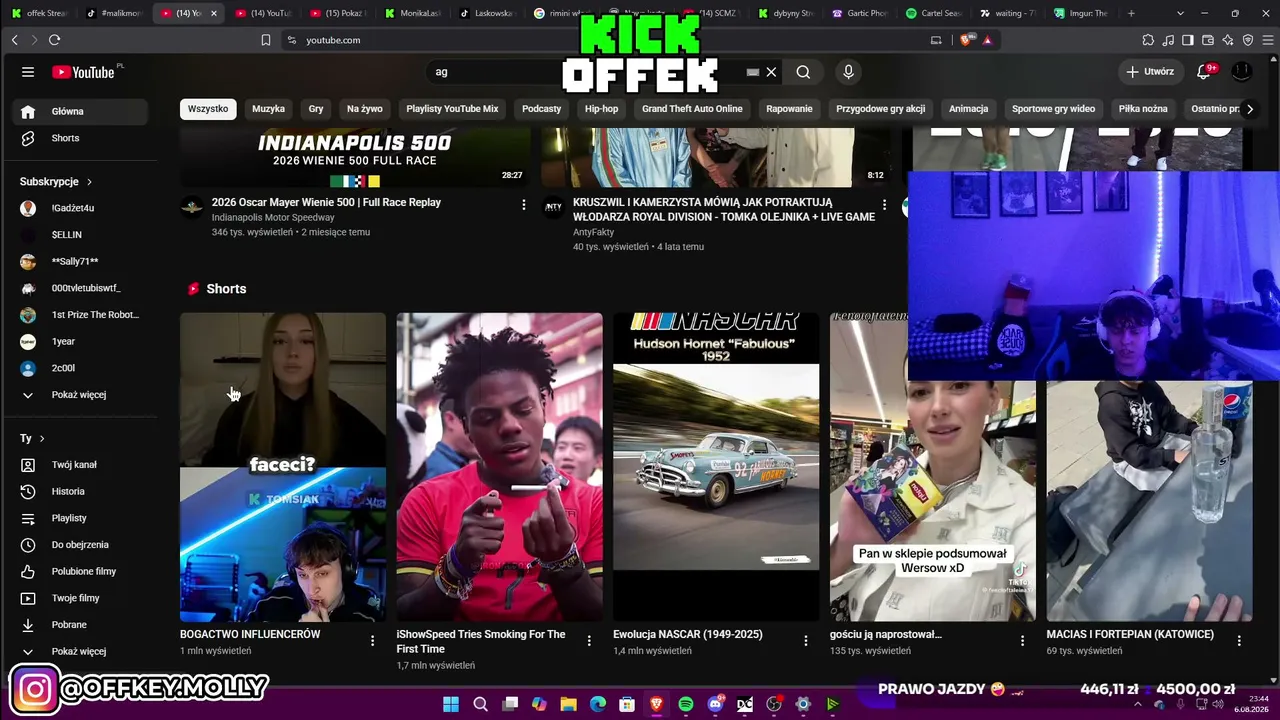Play the Hudson Hornet NASCAR short thumbnail

point(716,467)
